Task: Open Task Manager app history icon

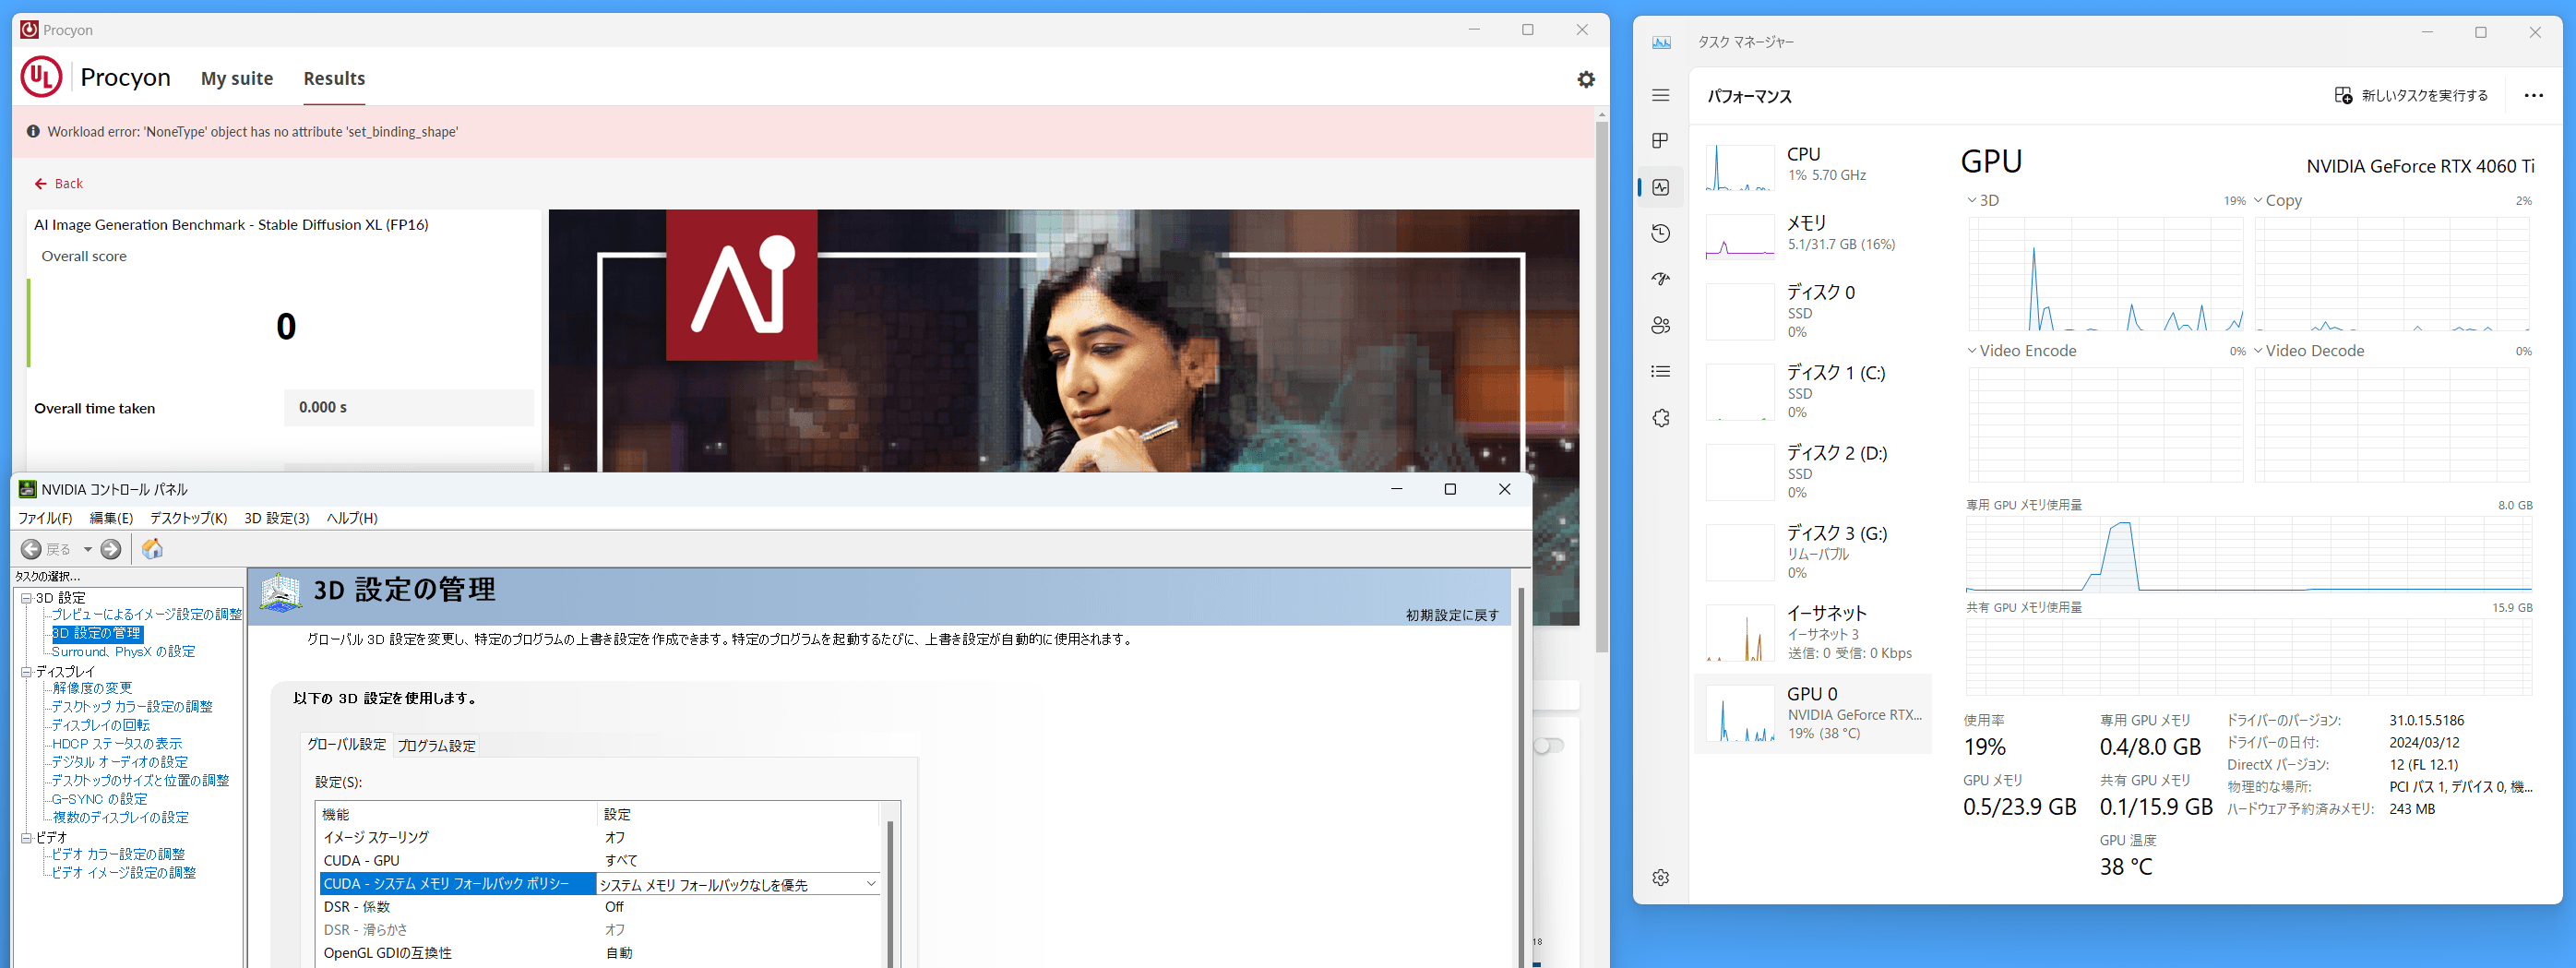Action: coord(1661,233)
